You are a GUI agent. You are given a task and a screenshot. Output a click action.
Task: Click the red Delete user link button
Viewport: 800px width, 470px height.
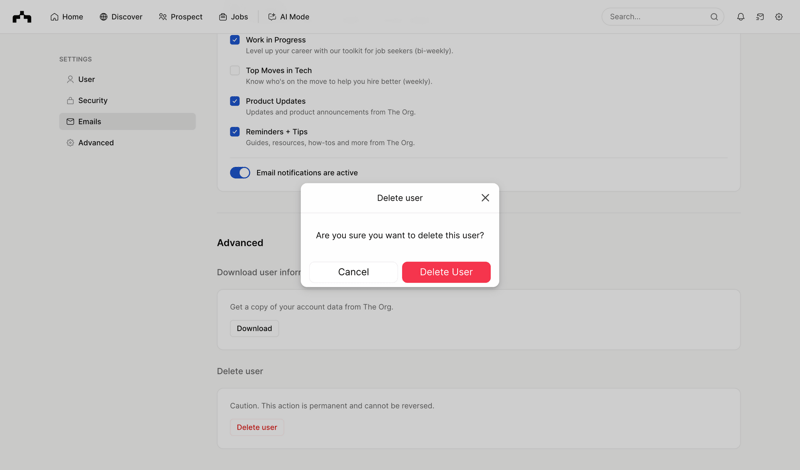[257, 428]
